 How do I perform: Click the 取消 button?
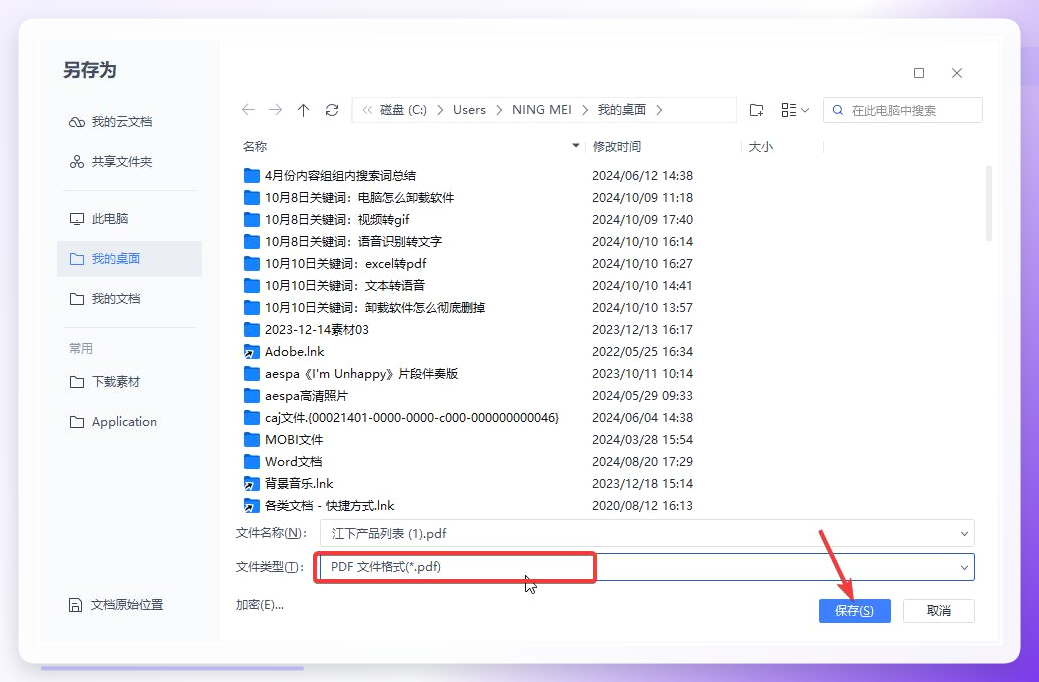click(x=938, y=610)
